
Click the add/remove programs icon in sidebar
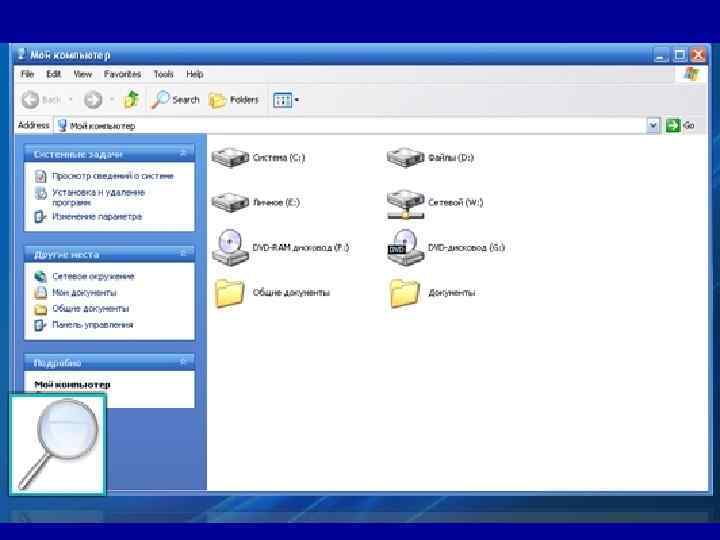[41, 193]
